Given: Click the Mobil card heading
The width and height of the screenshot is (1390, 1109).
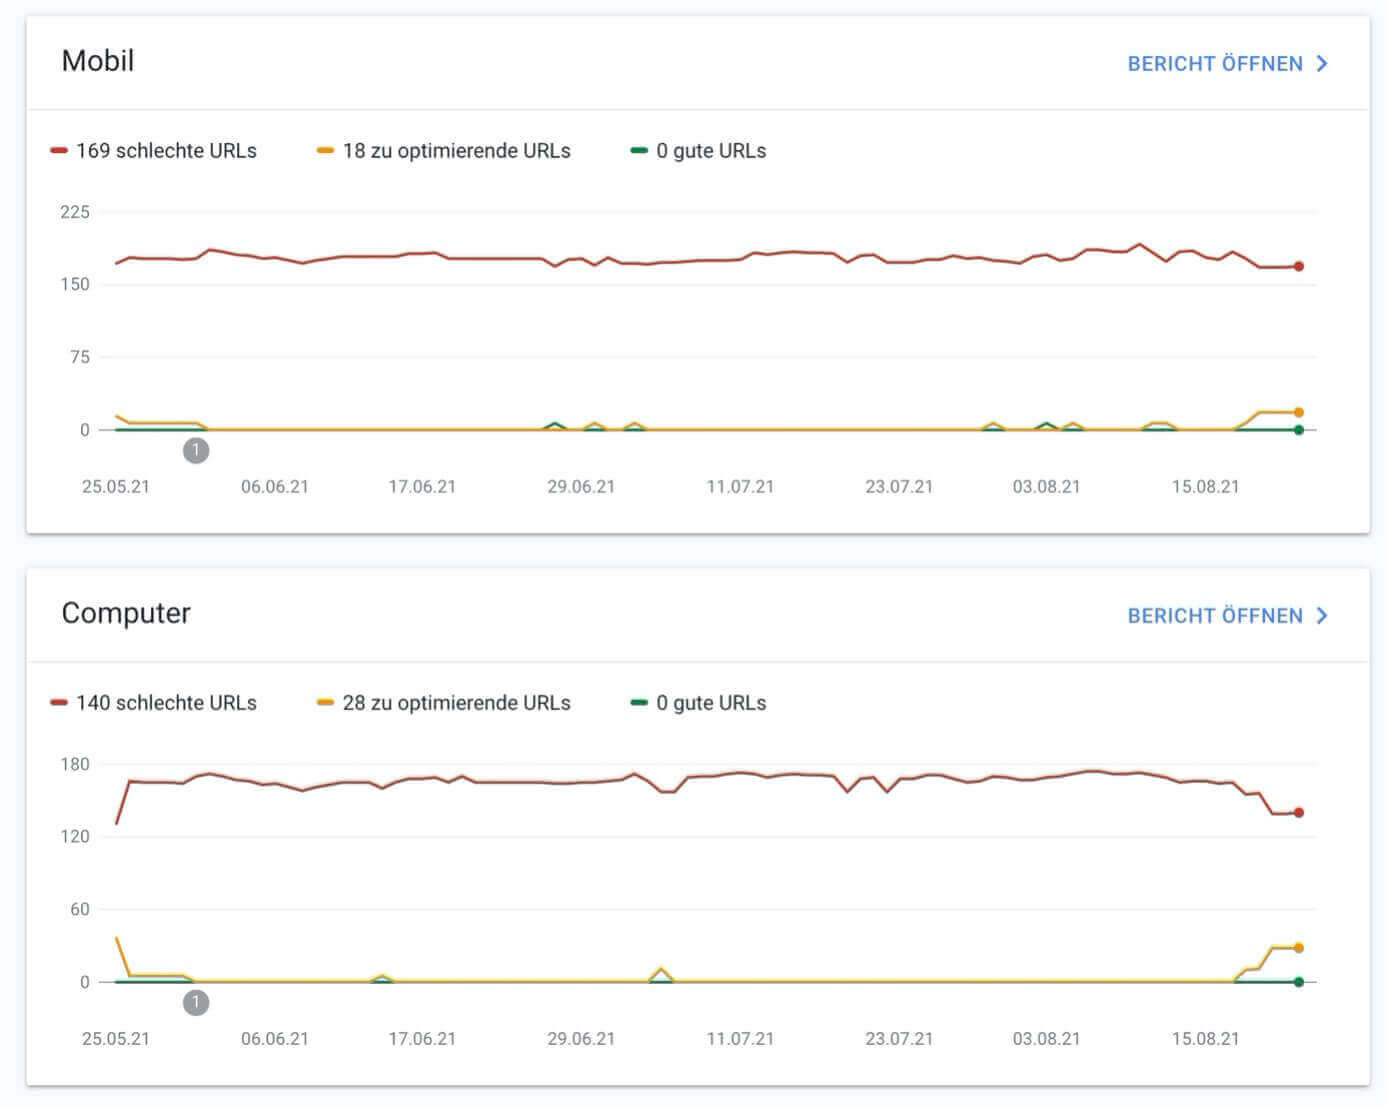Looking at the screenshot, I should point(98,61).
